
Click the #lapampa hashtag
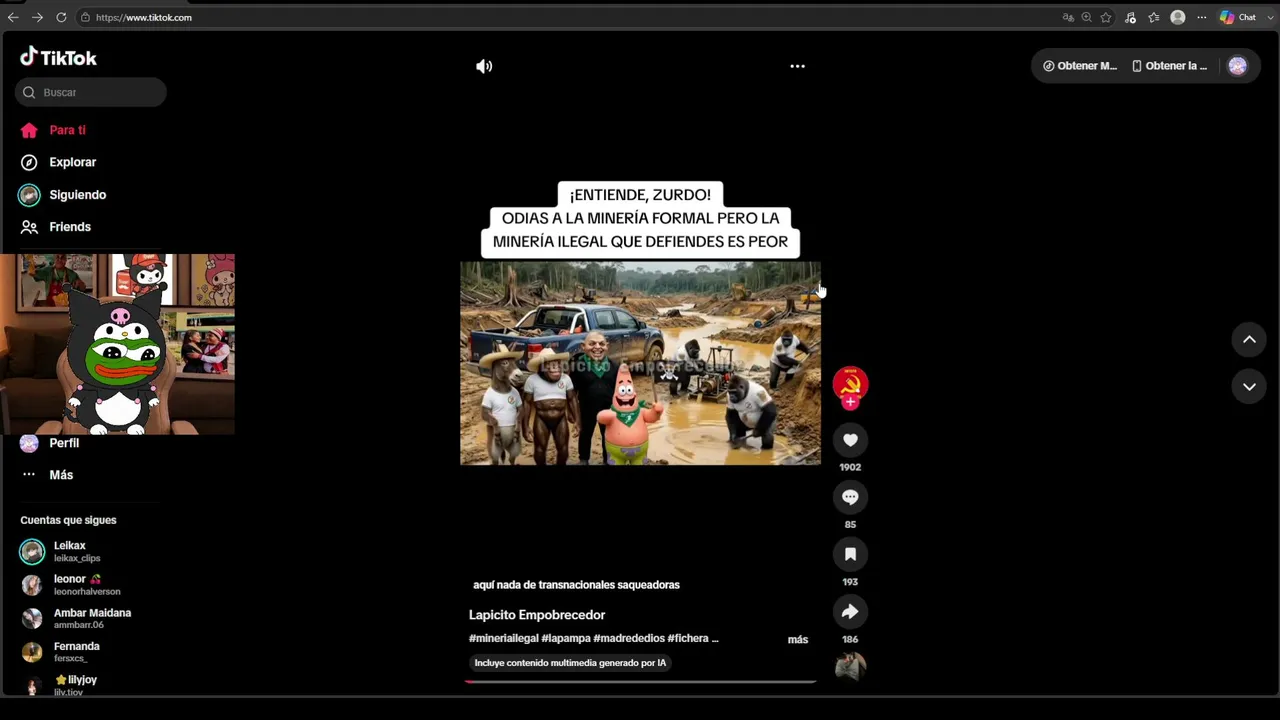(x=566, y=639)
